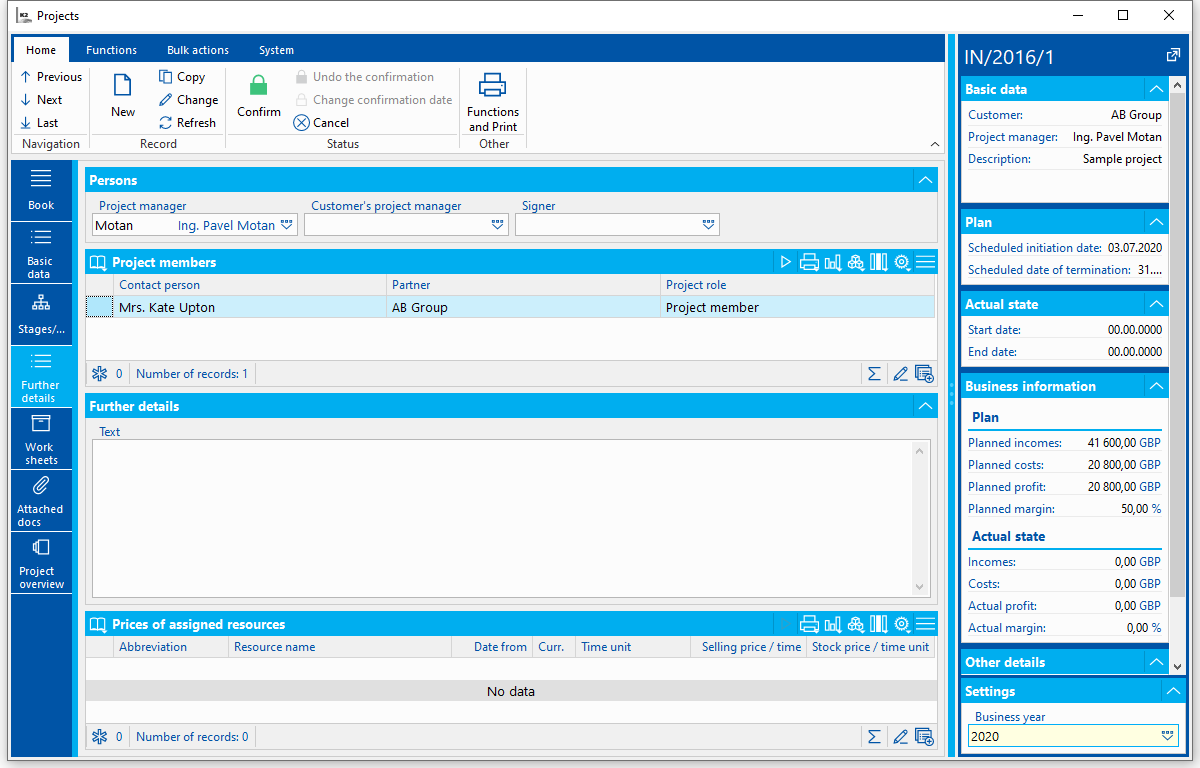1200x768 pixels.
Task: Click add-record icon under Project members table
Action: coord(924,374)
